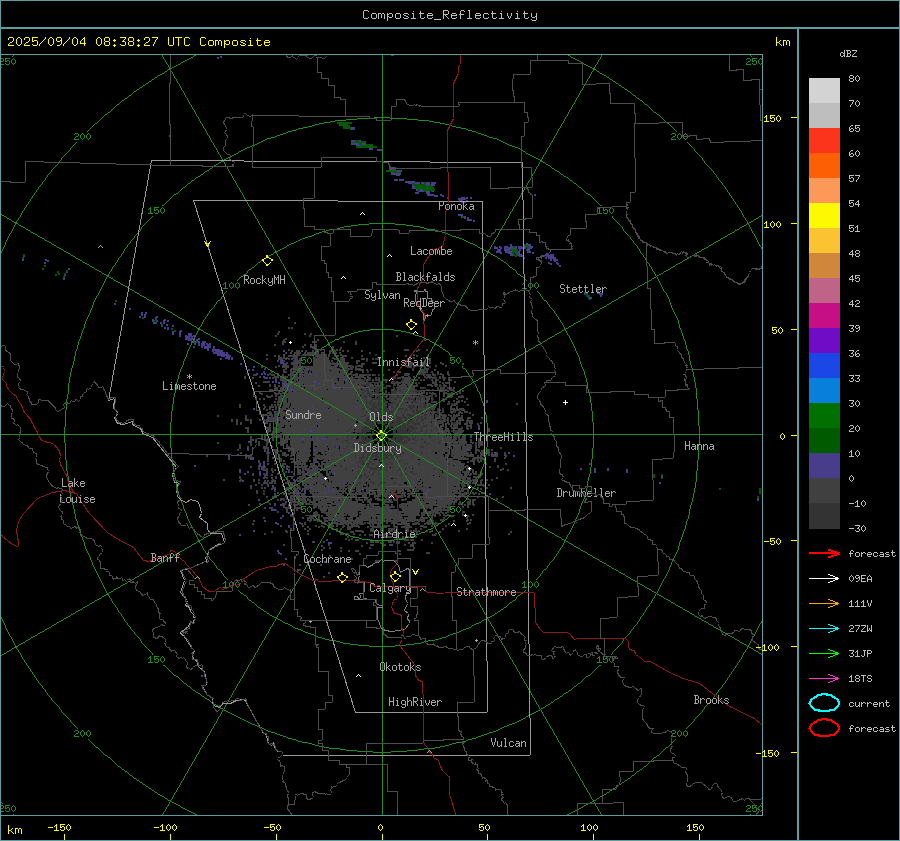Click the cyan 27ZW arrow in legend

[x=824, y=629]
